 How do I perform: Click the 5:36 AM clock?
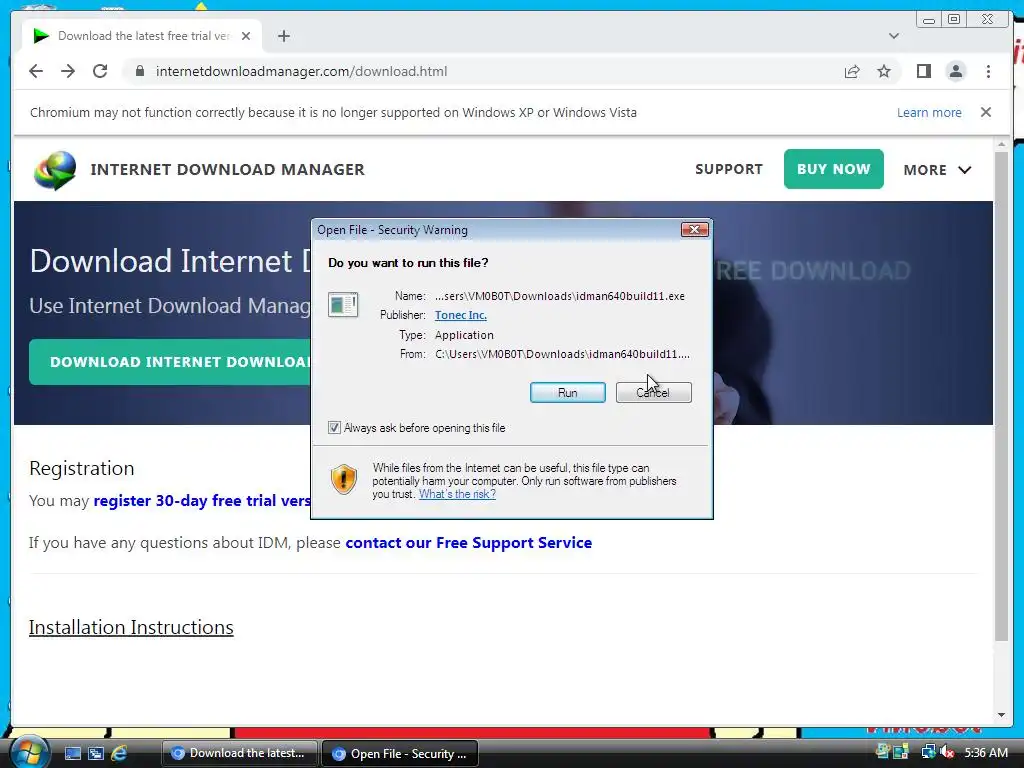(986, 753)
